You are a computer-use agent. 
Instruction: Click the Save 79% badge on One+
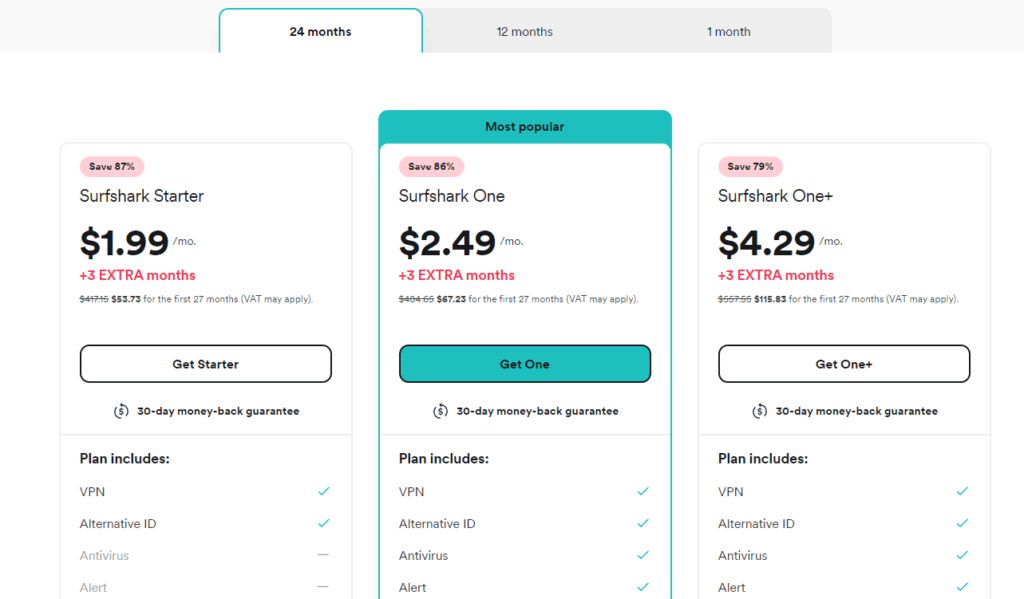750,167
